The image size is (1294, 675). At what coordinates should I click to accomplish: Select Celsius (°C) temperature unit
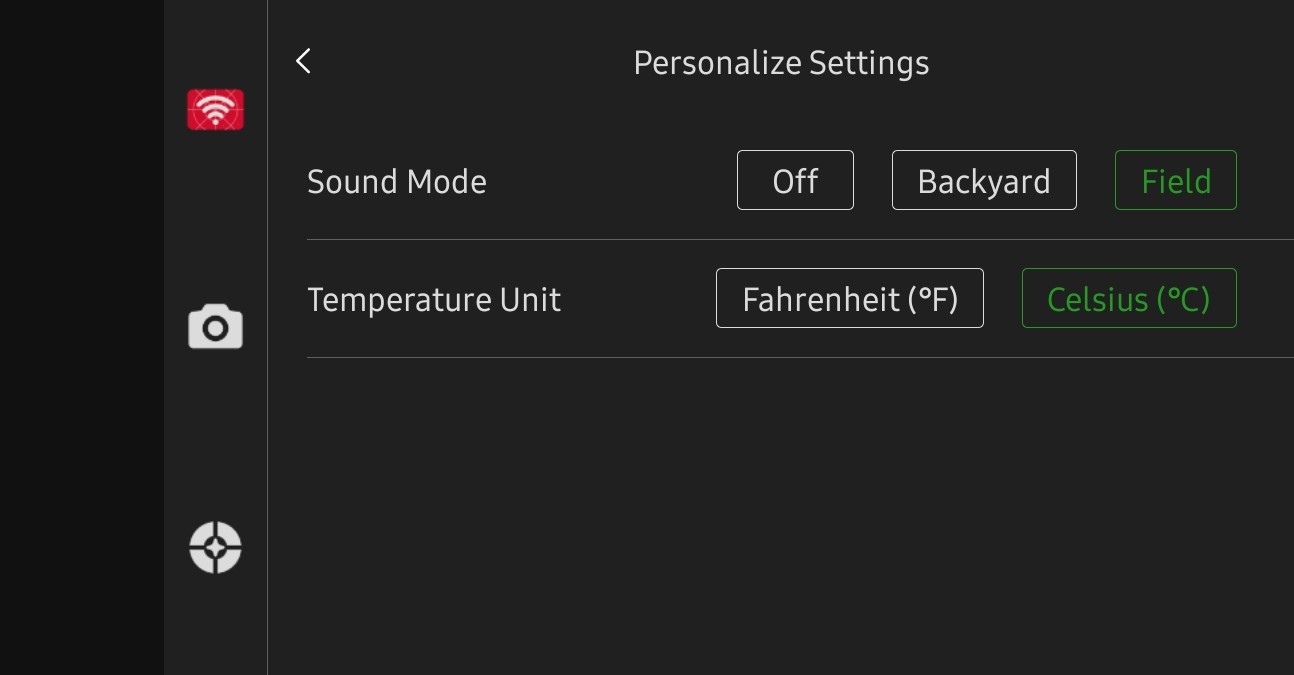[1128, 298]
